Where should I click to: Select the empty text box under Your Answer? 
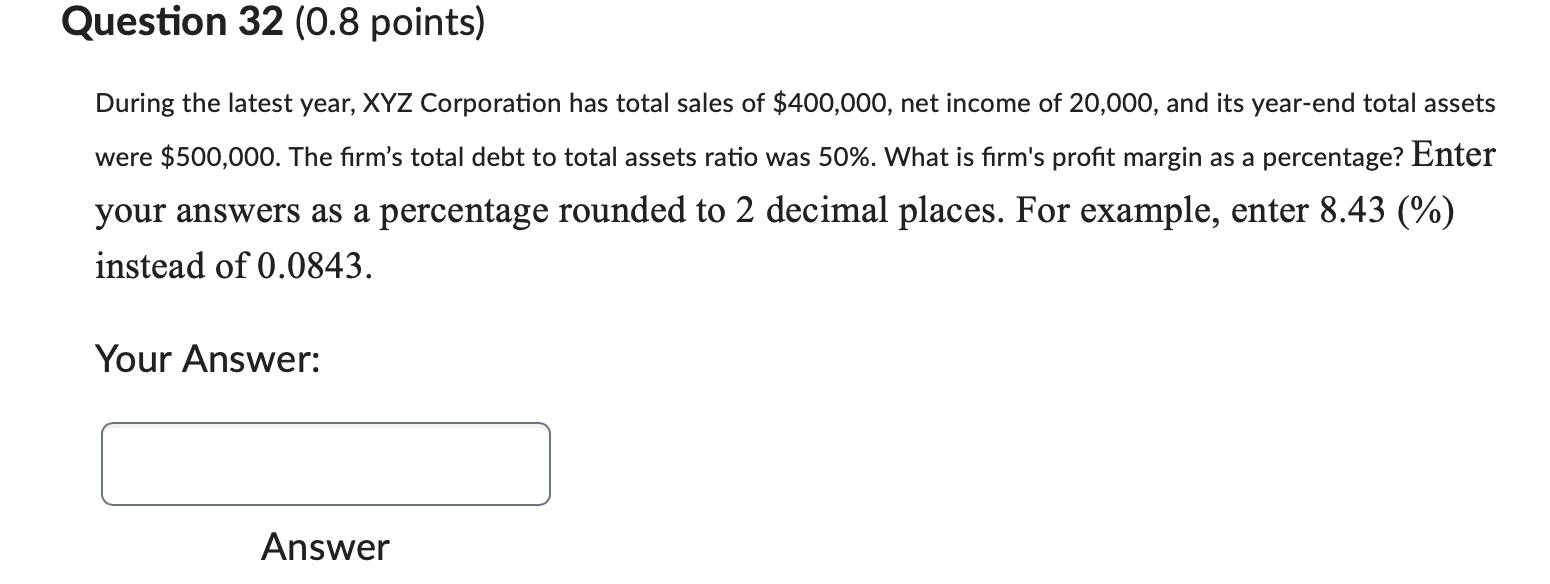[325, 464]
